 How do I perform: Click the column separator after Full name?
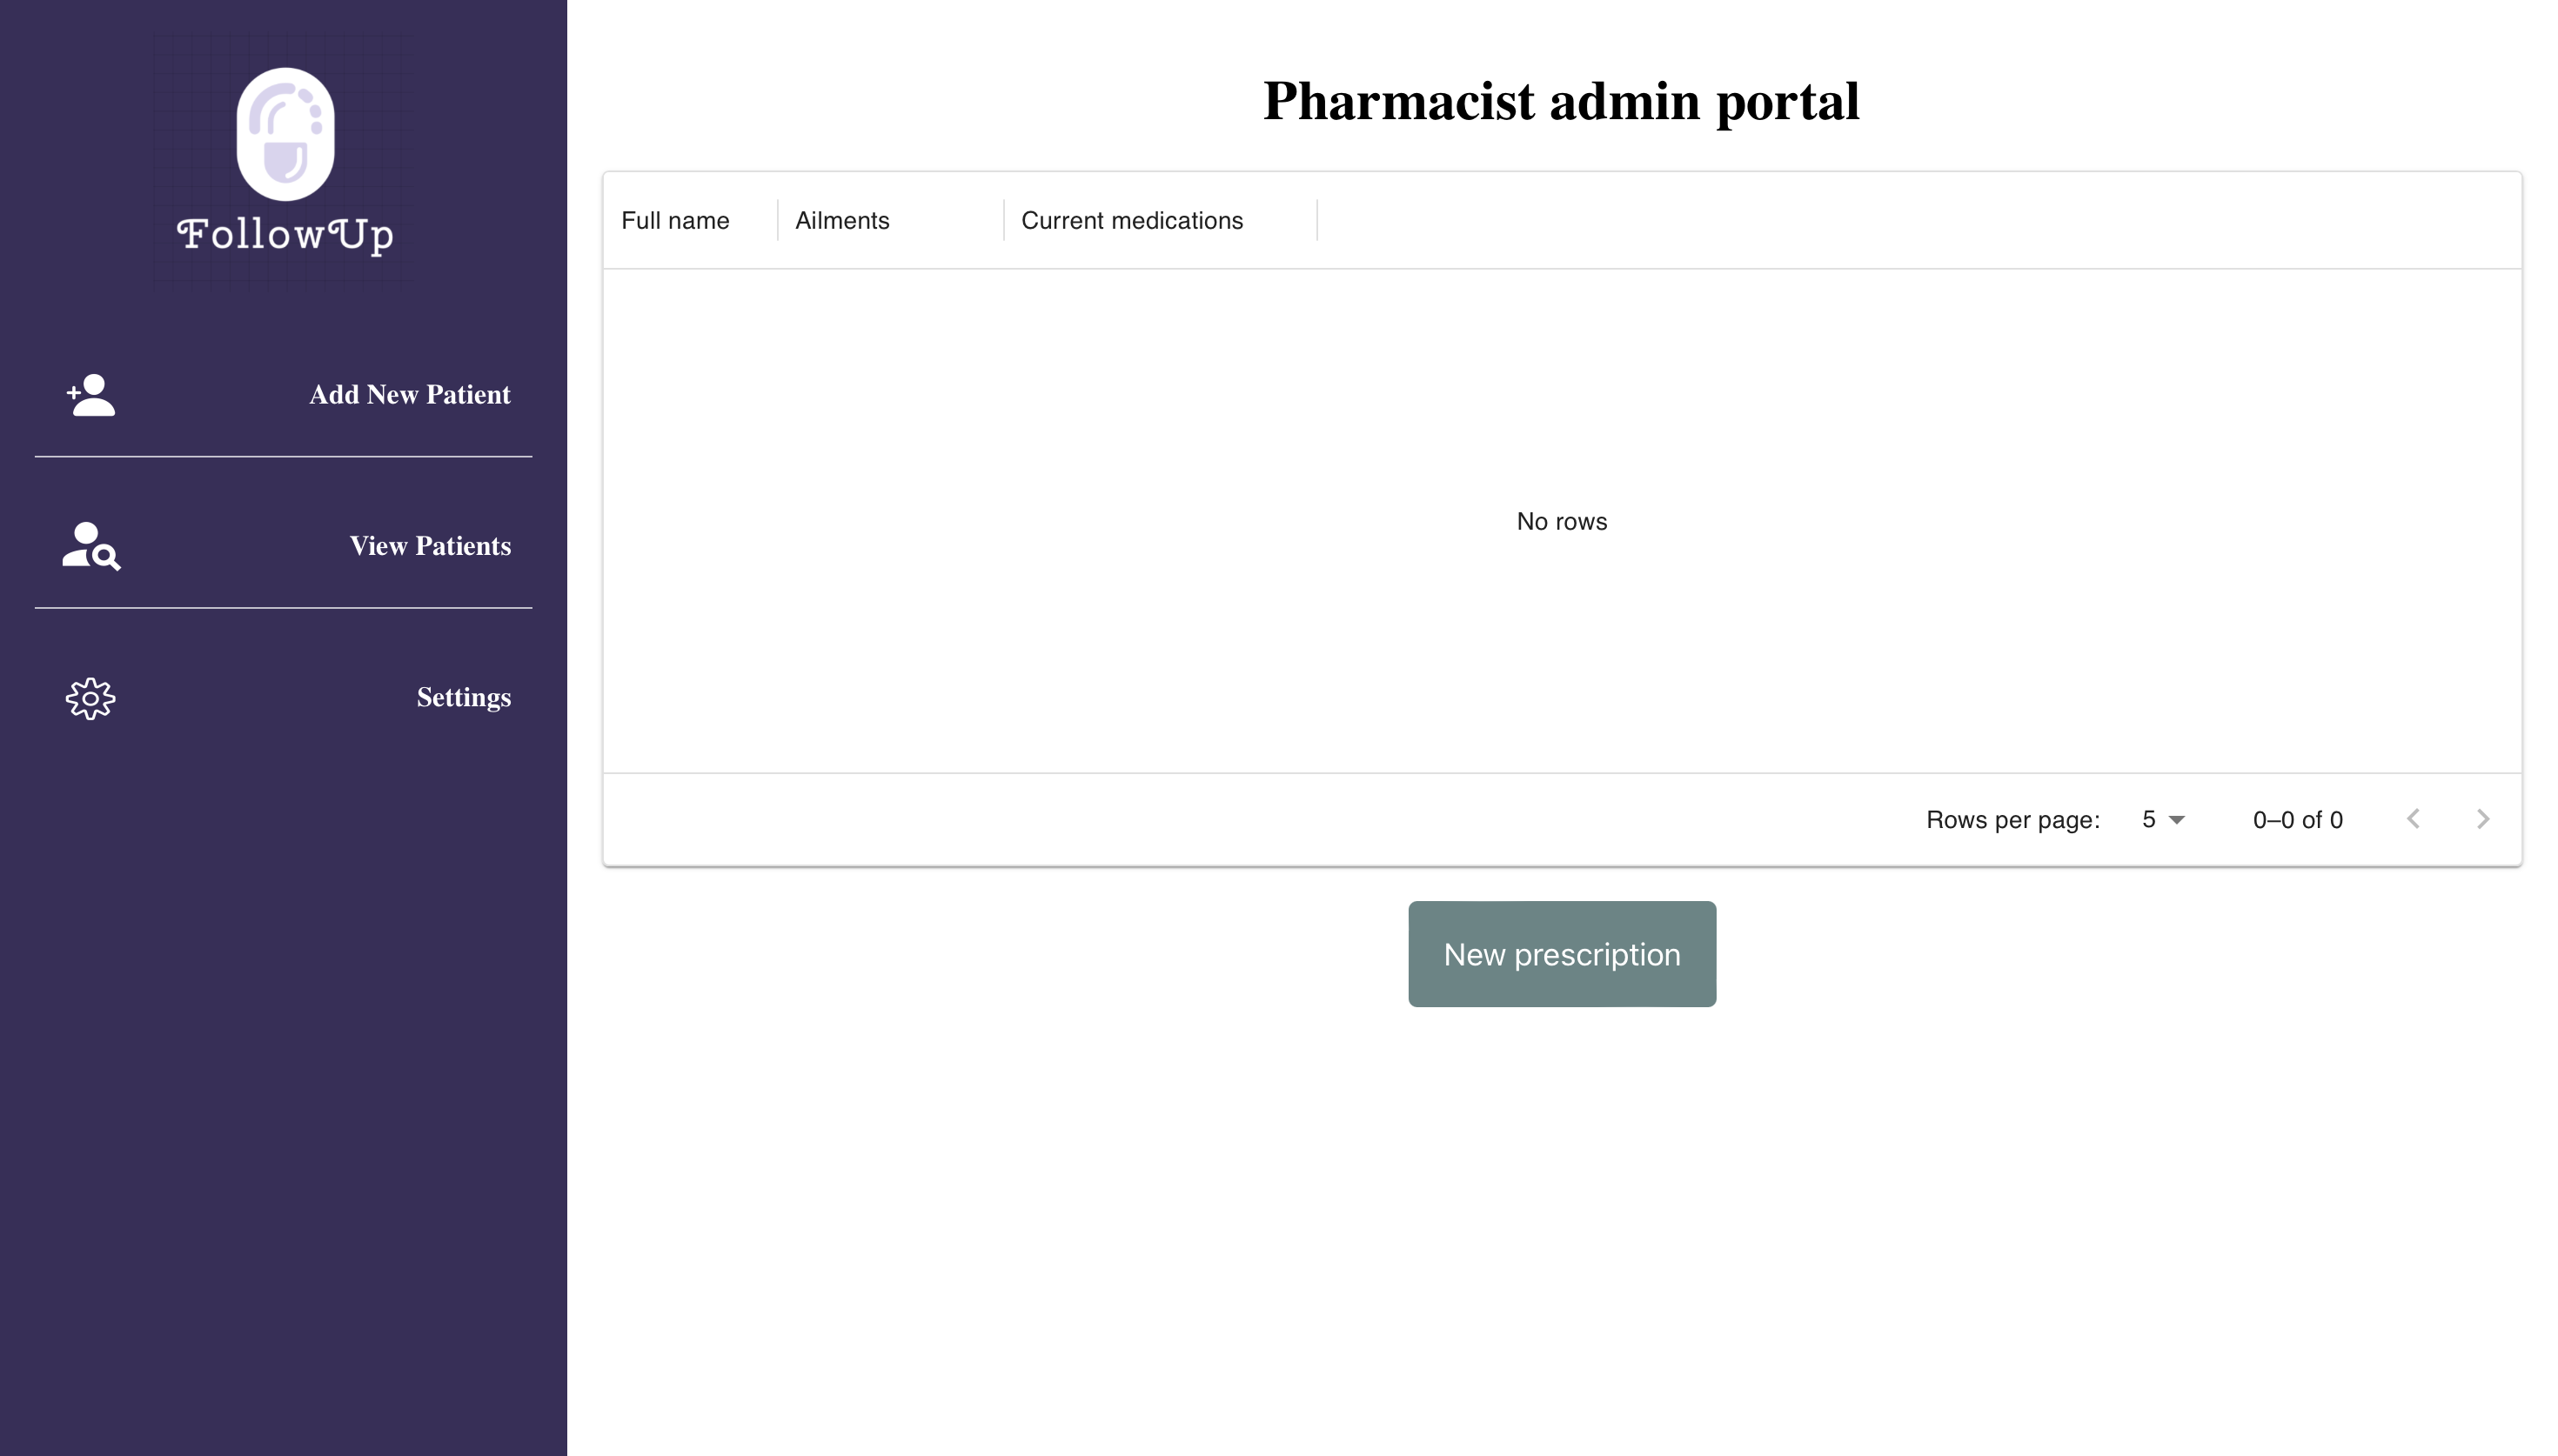click(x=777, y=221)
